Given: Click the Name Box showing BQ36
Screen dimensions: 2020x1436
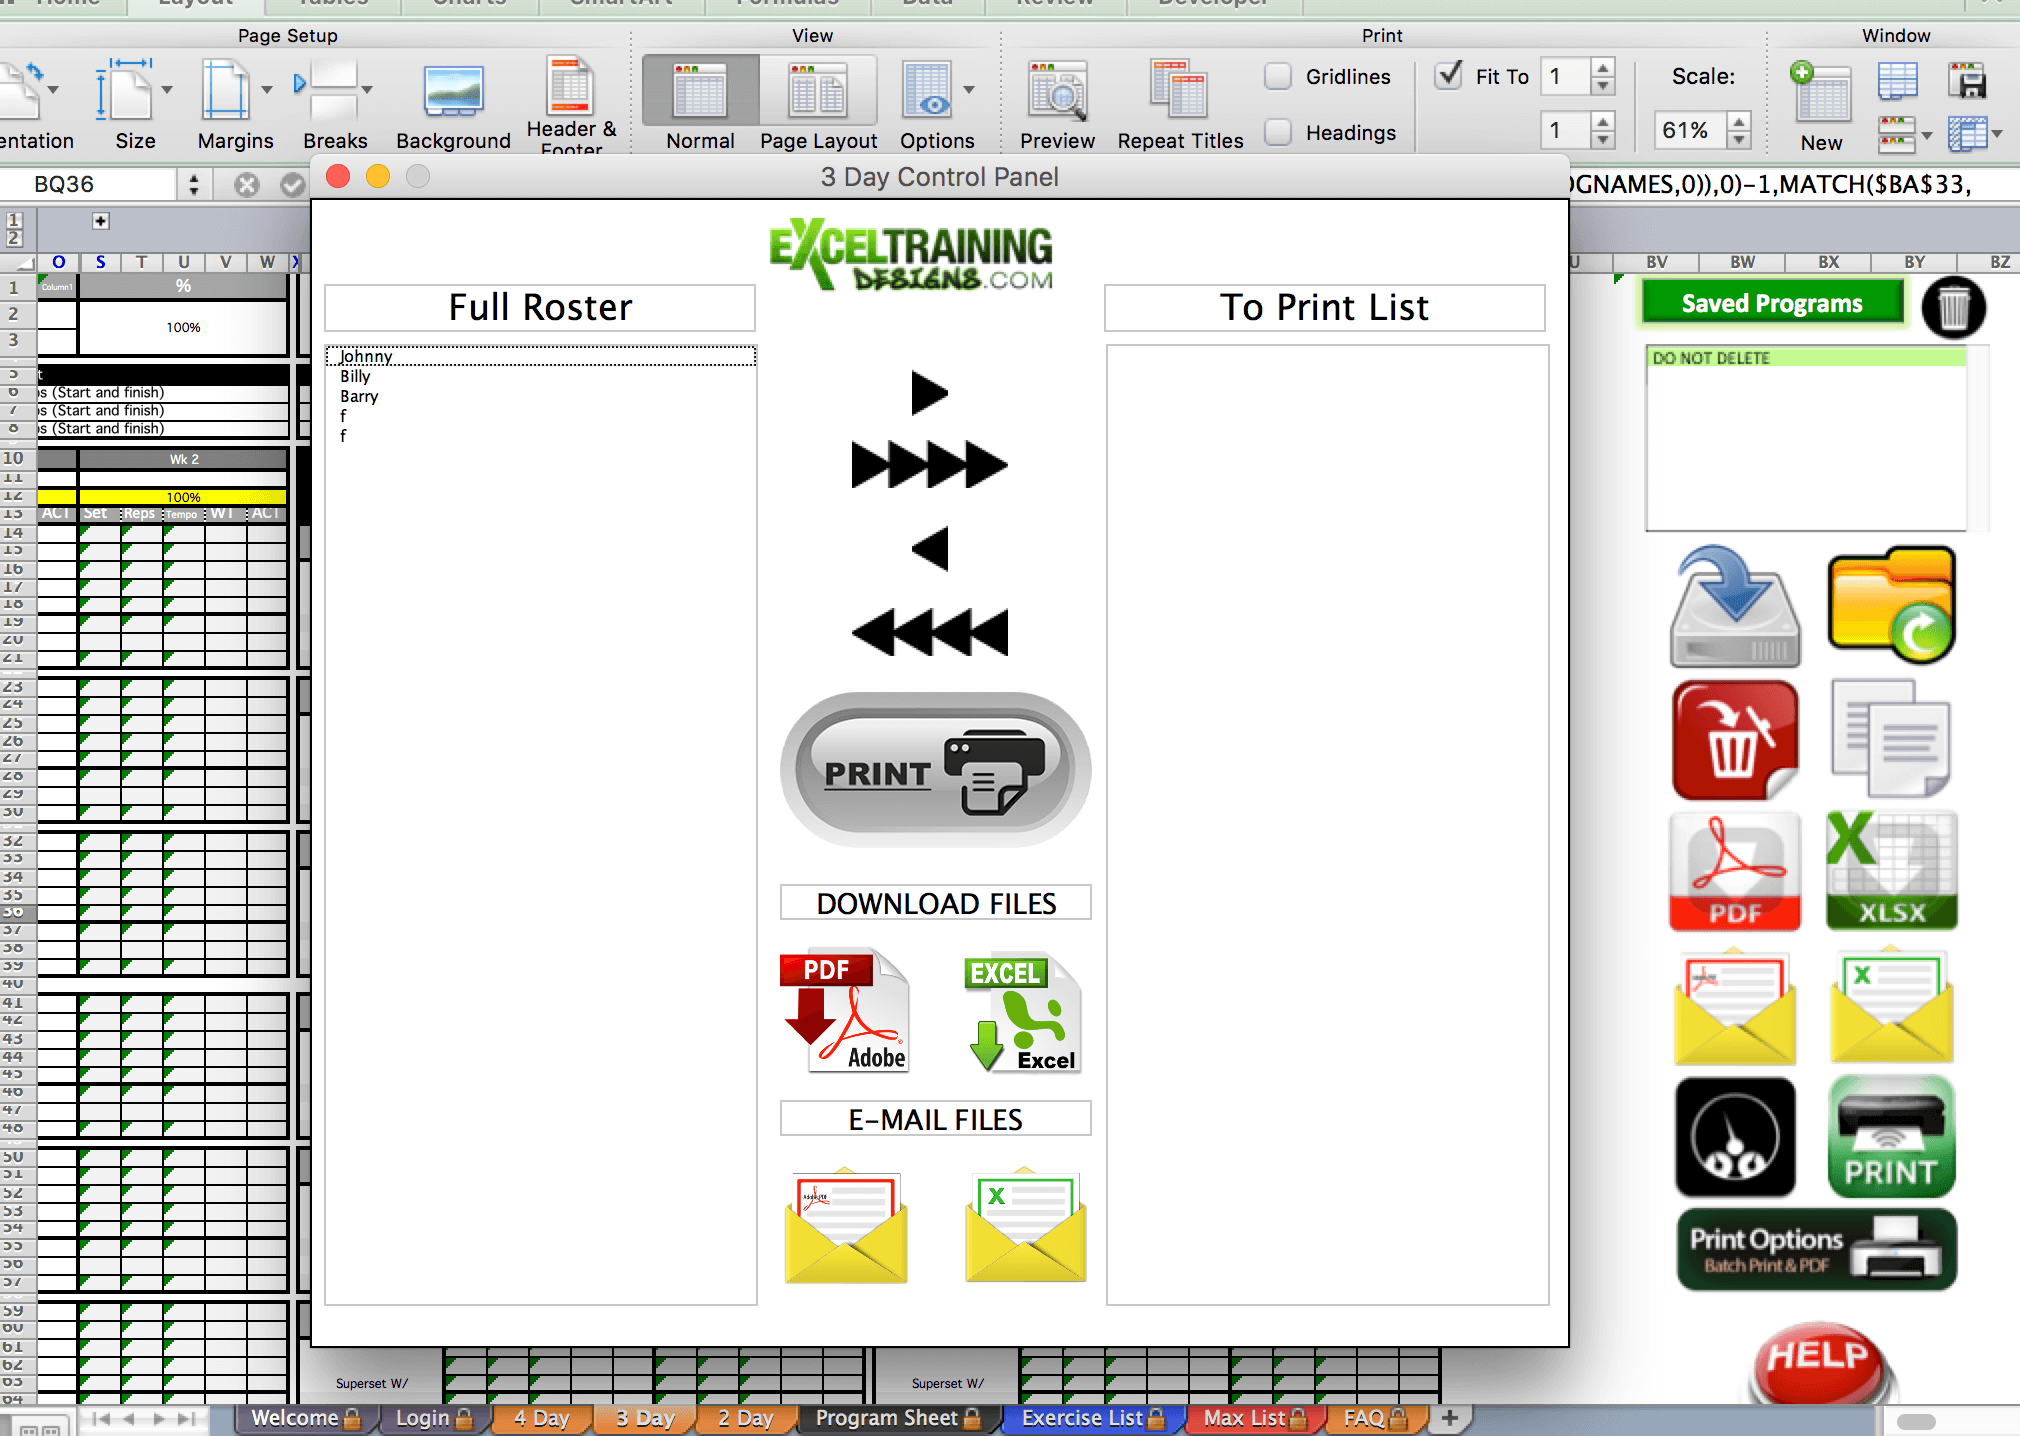Looking at the screenshot, I should 90,184.
